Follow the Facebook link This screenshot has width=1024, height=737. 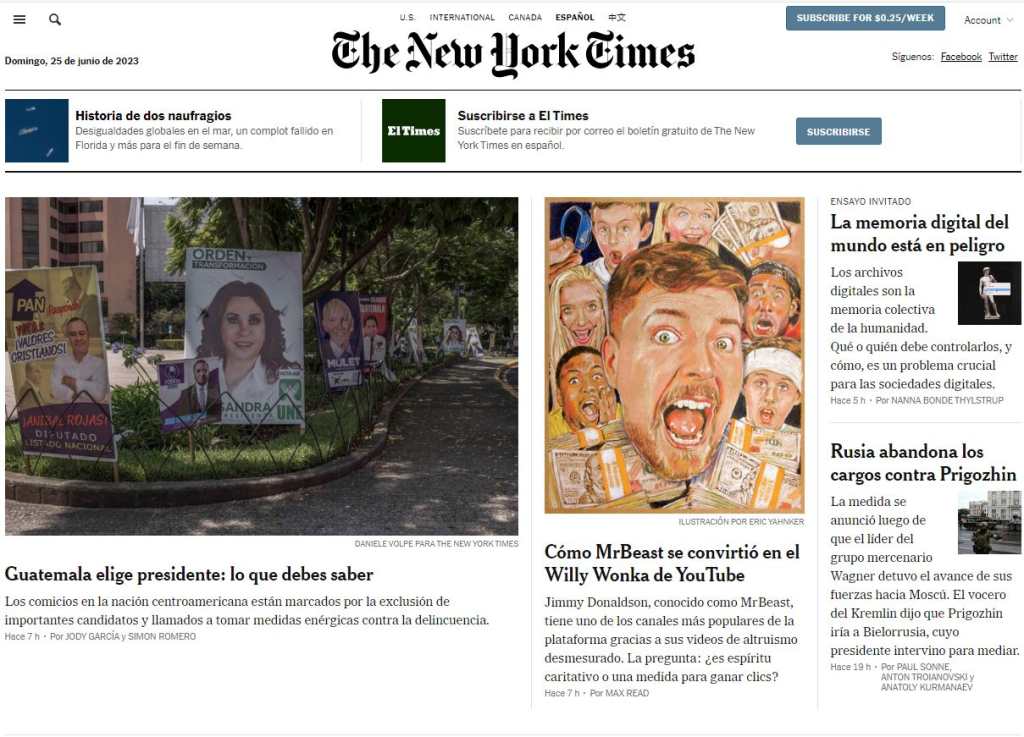pyautogui.click(x=961, y=57)
